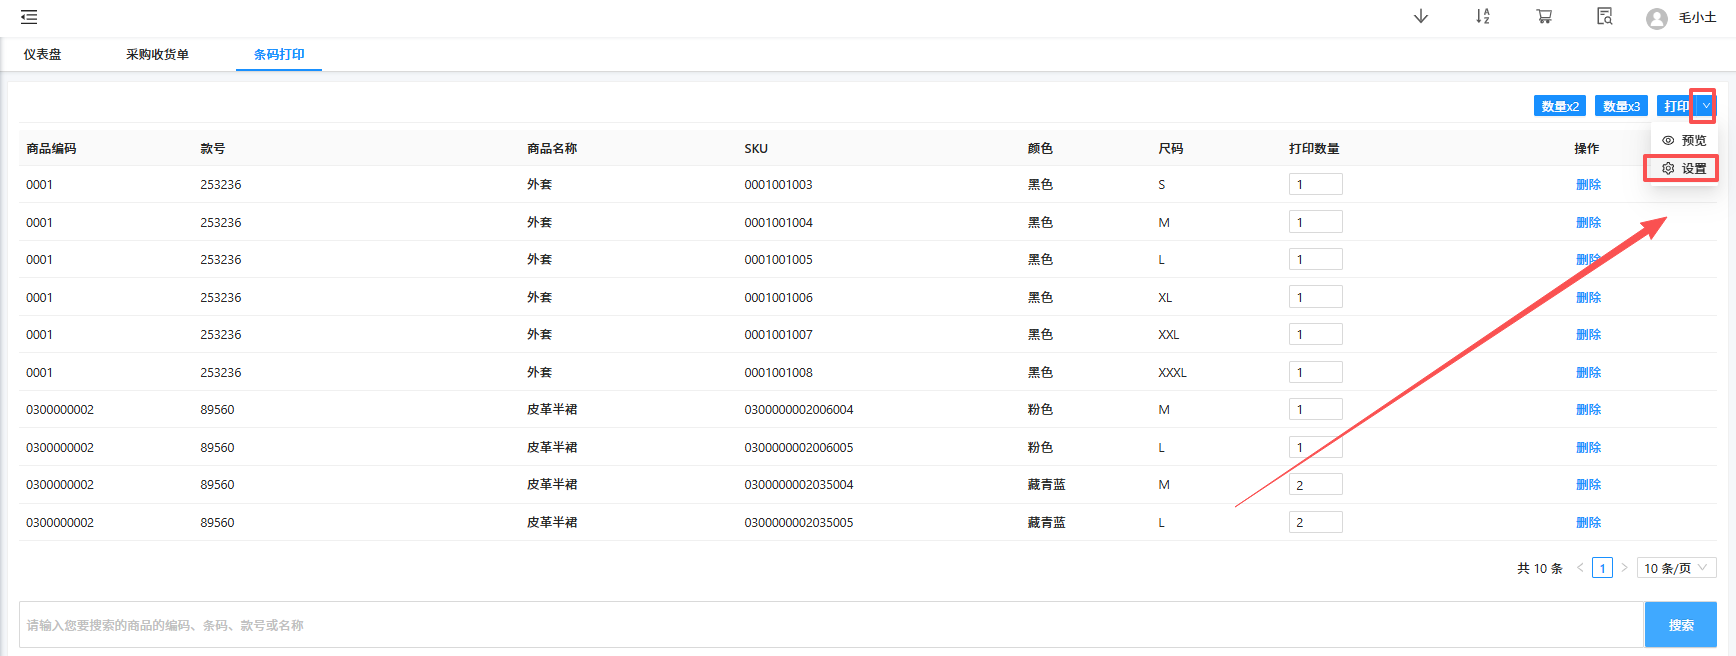Go to next page arrow
Image resolution: width=1736 pixels, height=656 pixels.
coord(1624,568)
